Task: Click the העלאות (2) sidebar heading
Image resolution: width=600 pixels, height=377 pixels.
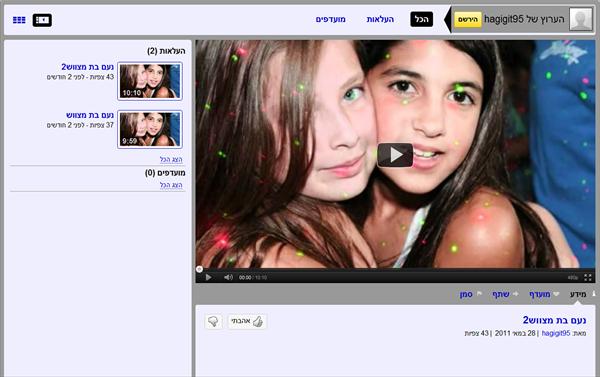Action: point(166,51)
